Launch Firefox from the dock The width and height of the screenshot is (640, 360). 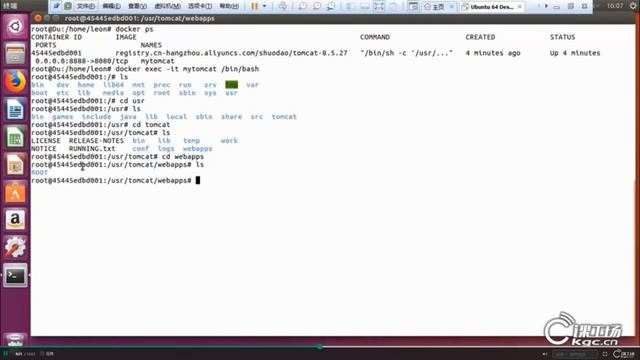point(15,82)
